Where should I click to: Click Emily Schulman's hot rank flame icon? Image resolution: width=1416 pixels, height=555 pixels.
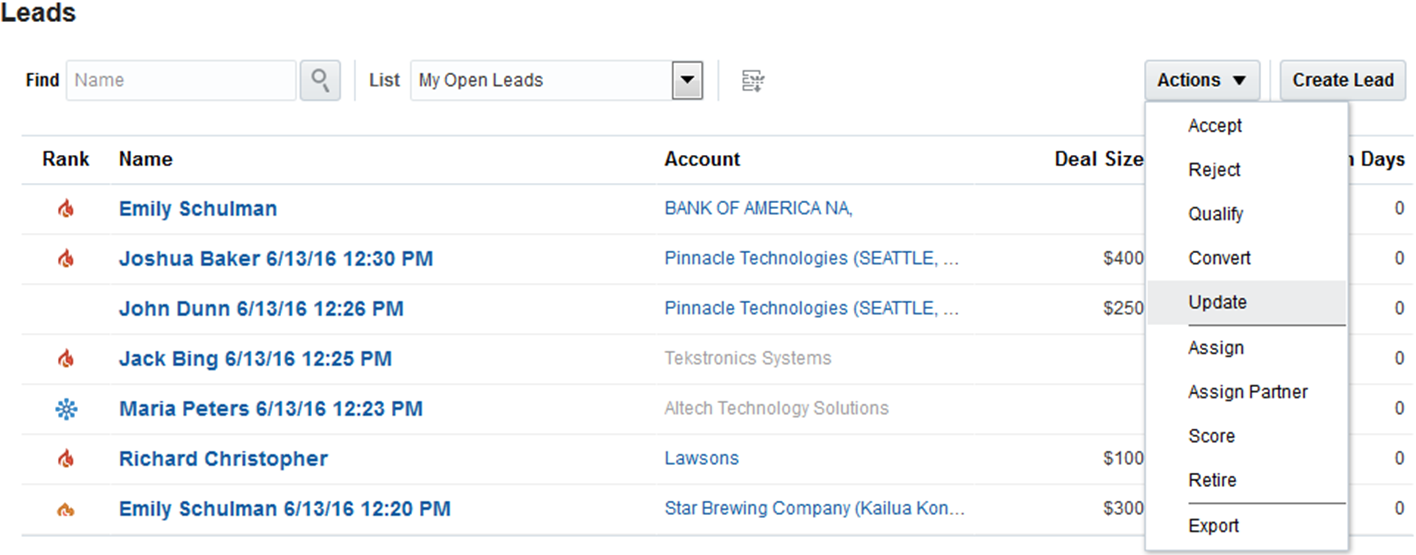(66, 209)
